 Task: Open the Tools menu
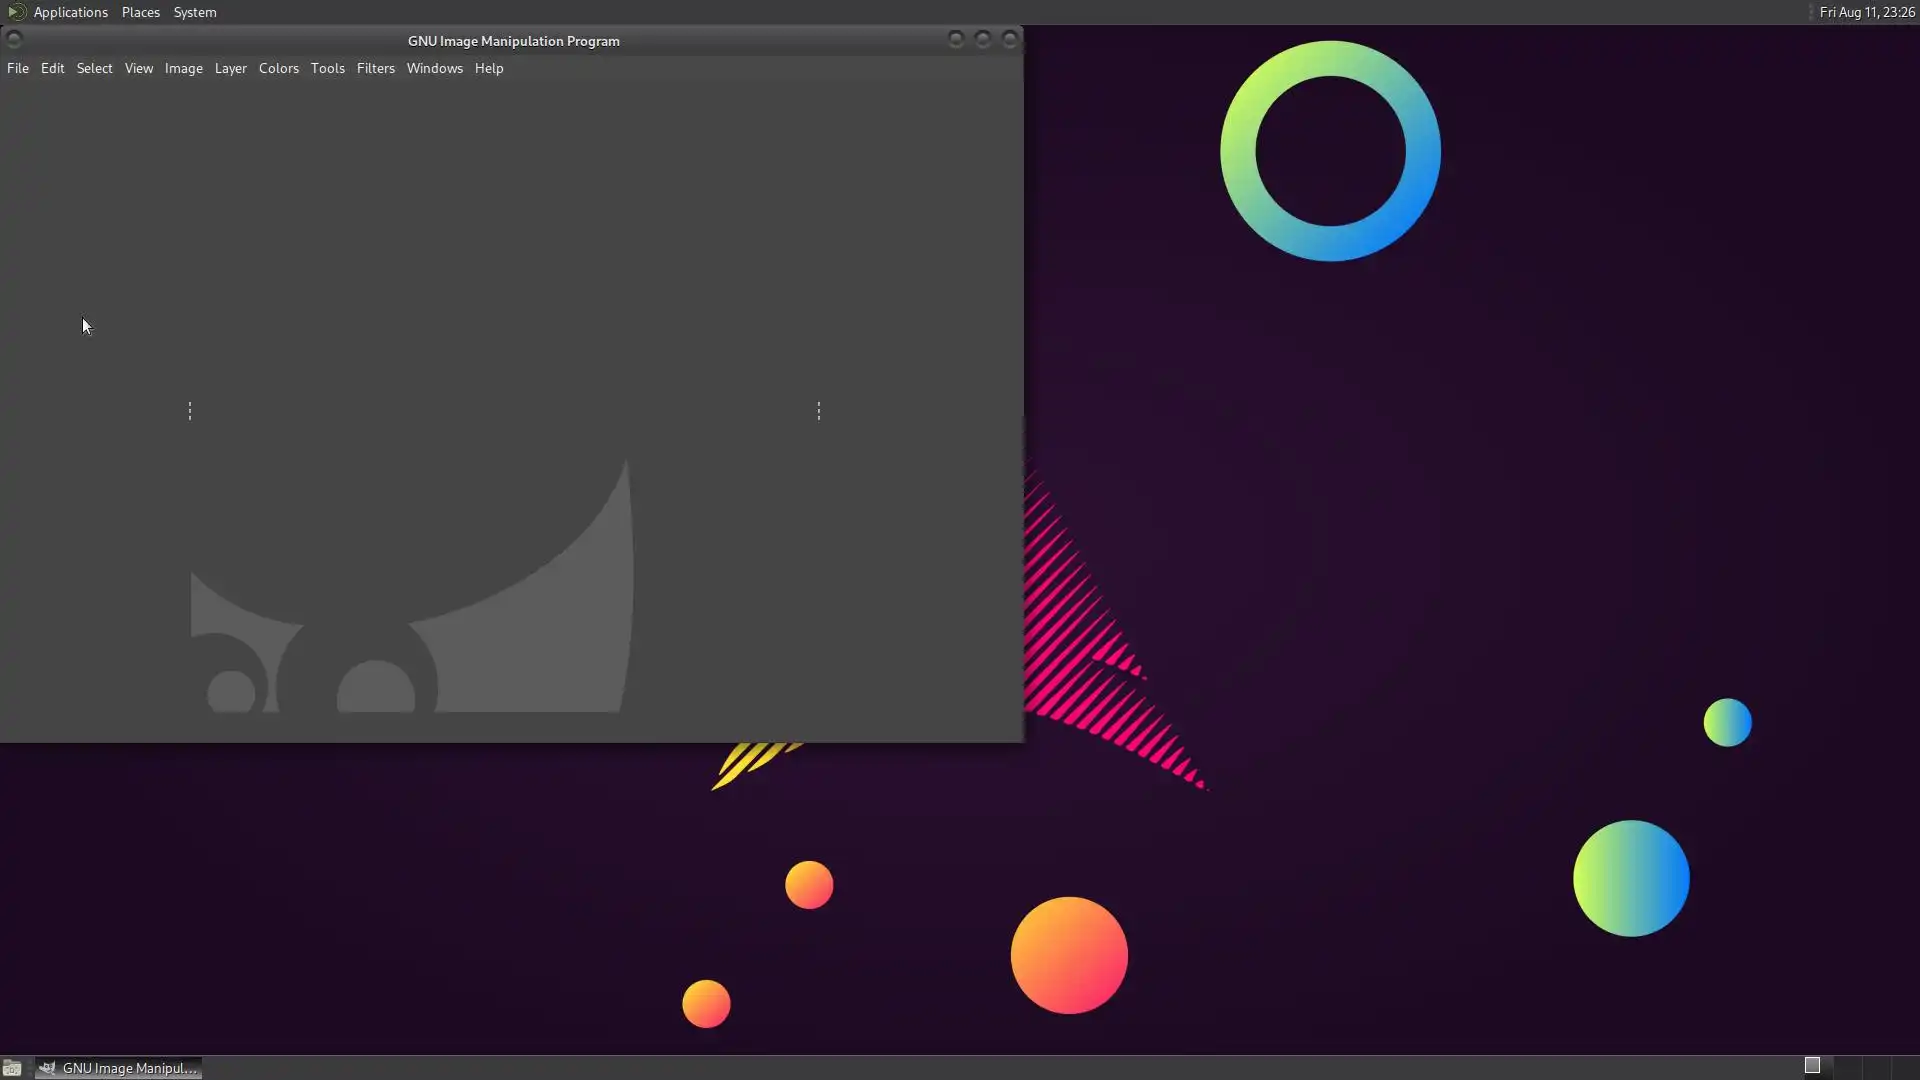click(x=327, y=68)
